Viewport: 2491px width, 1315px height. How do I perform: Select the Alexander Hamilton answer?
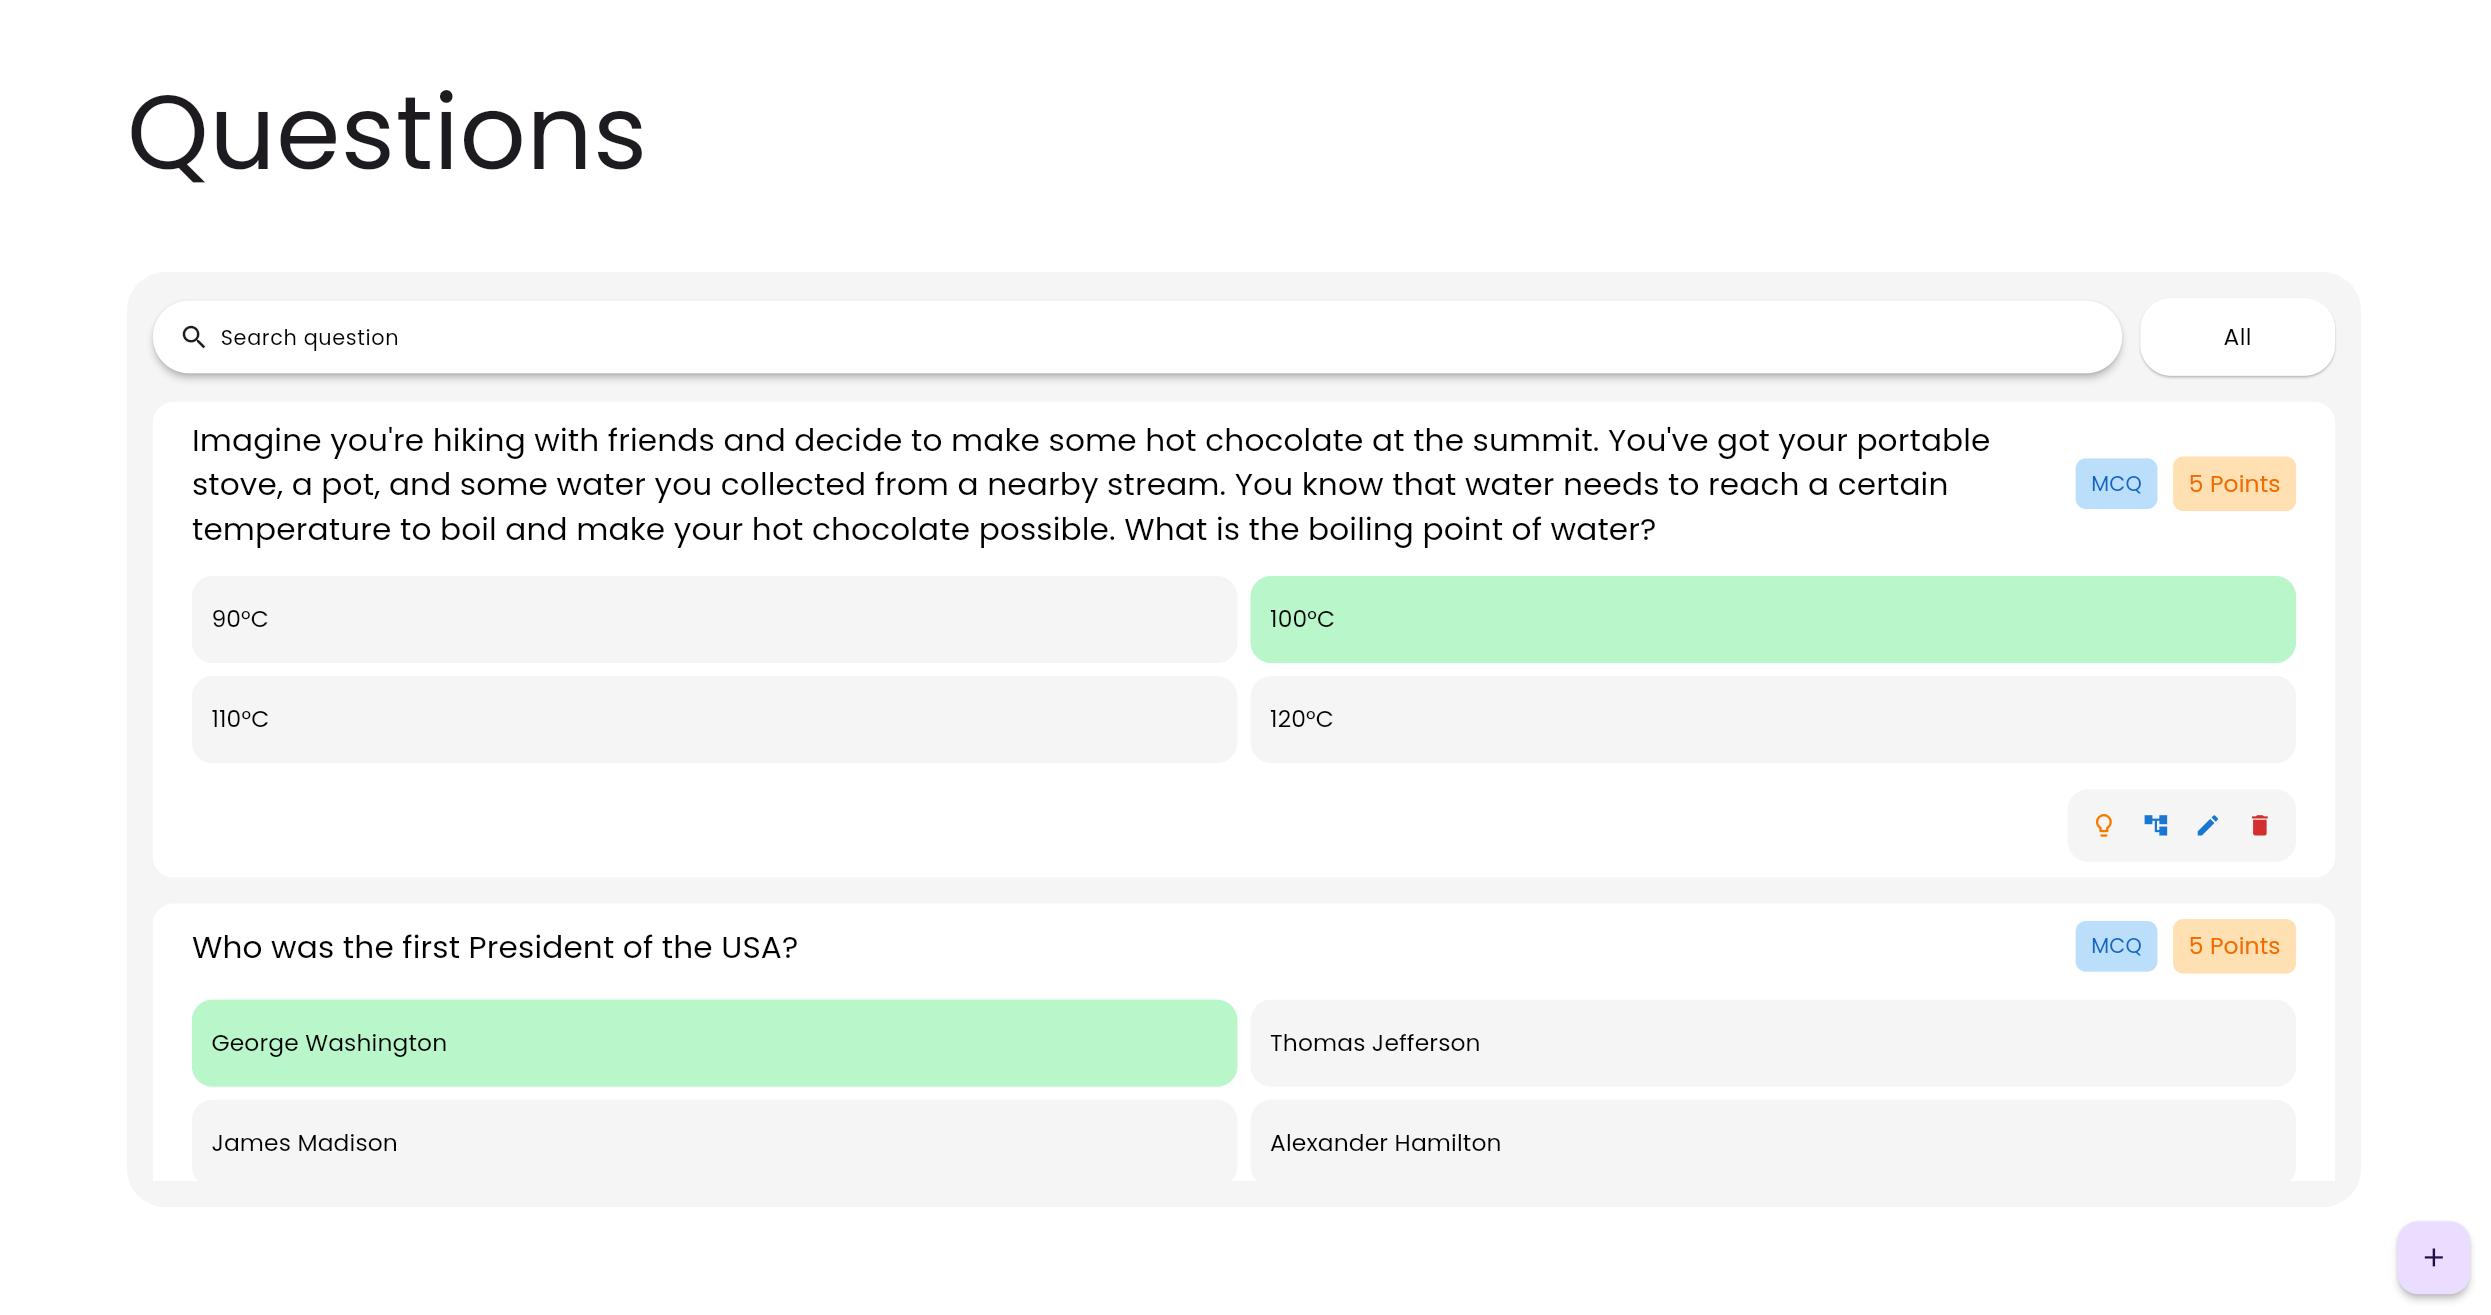tap(1772, 1142)
